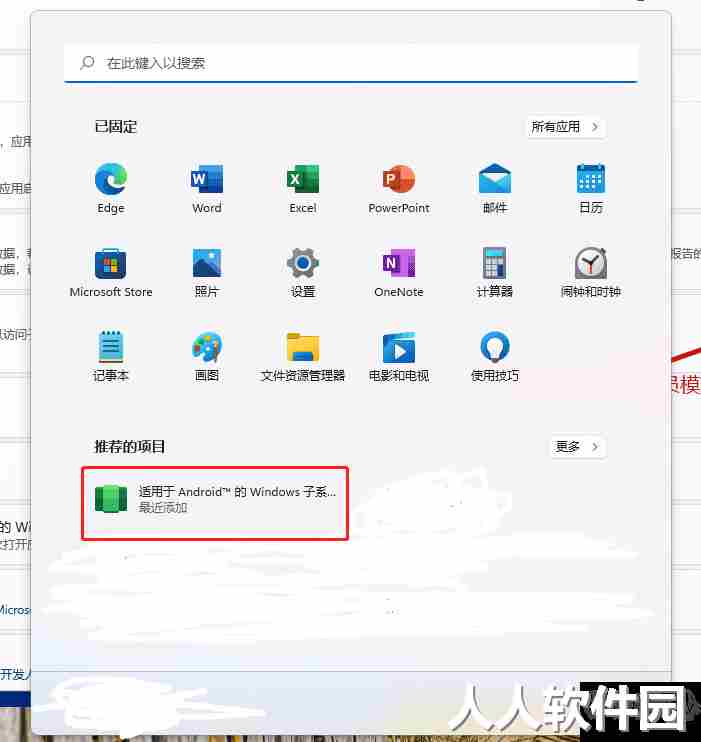Open the 日历 calendar app

(x=591, y=188)
